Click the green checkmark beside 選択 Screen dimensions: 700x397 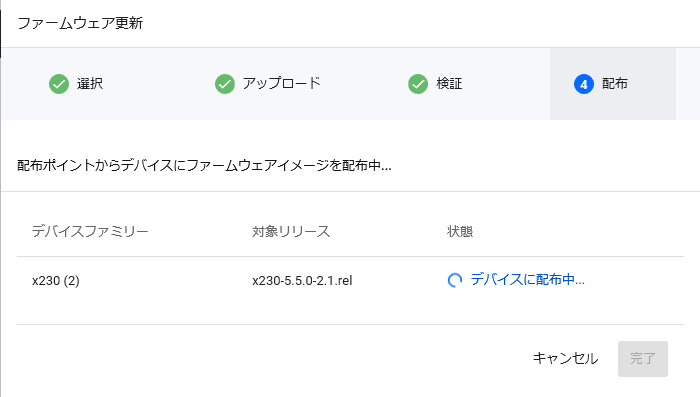pos(59,84)
